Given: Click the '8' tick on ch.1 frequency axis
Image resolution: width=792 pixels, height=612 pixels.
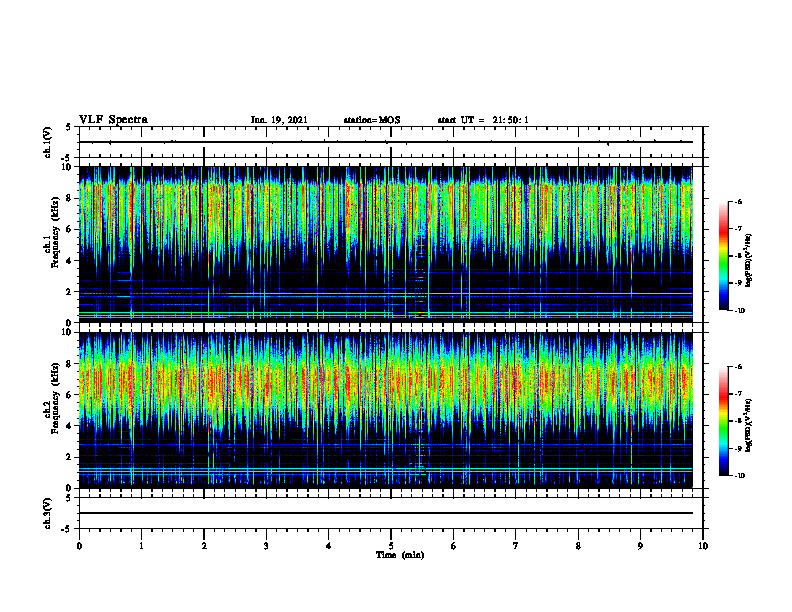Looking at the screenshot, I should (x=70, y=198).
